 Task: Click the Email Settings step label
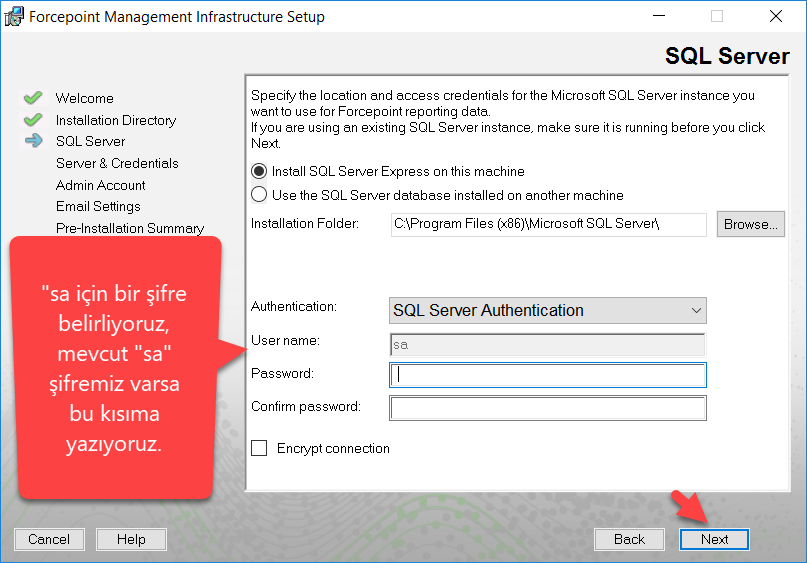[98, 206]
